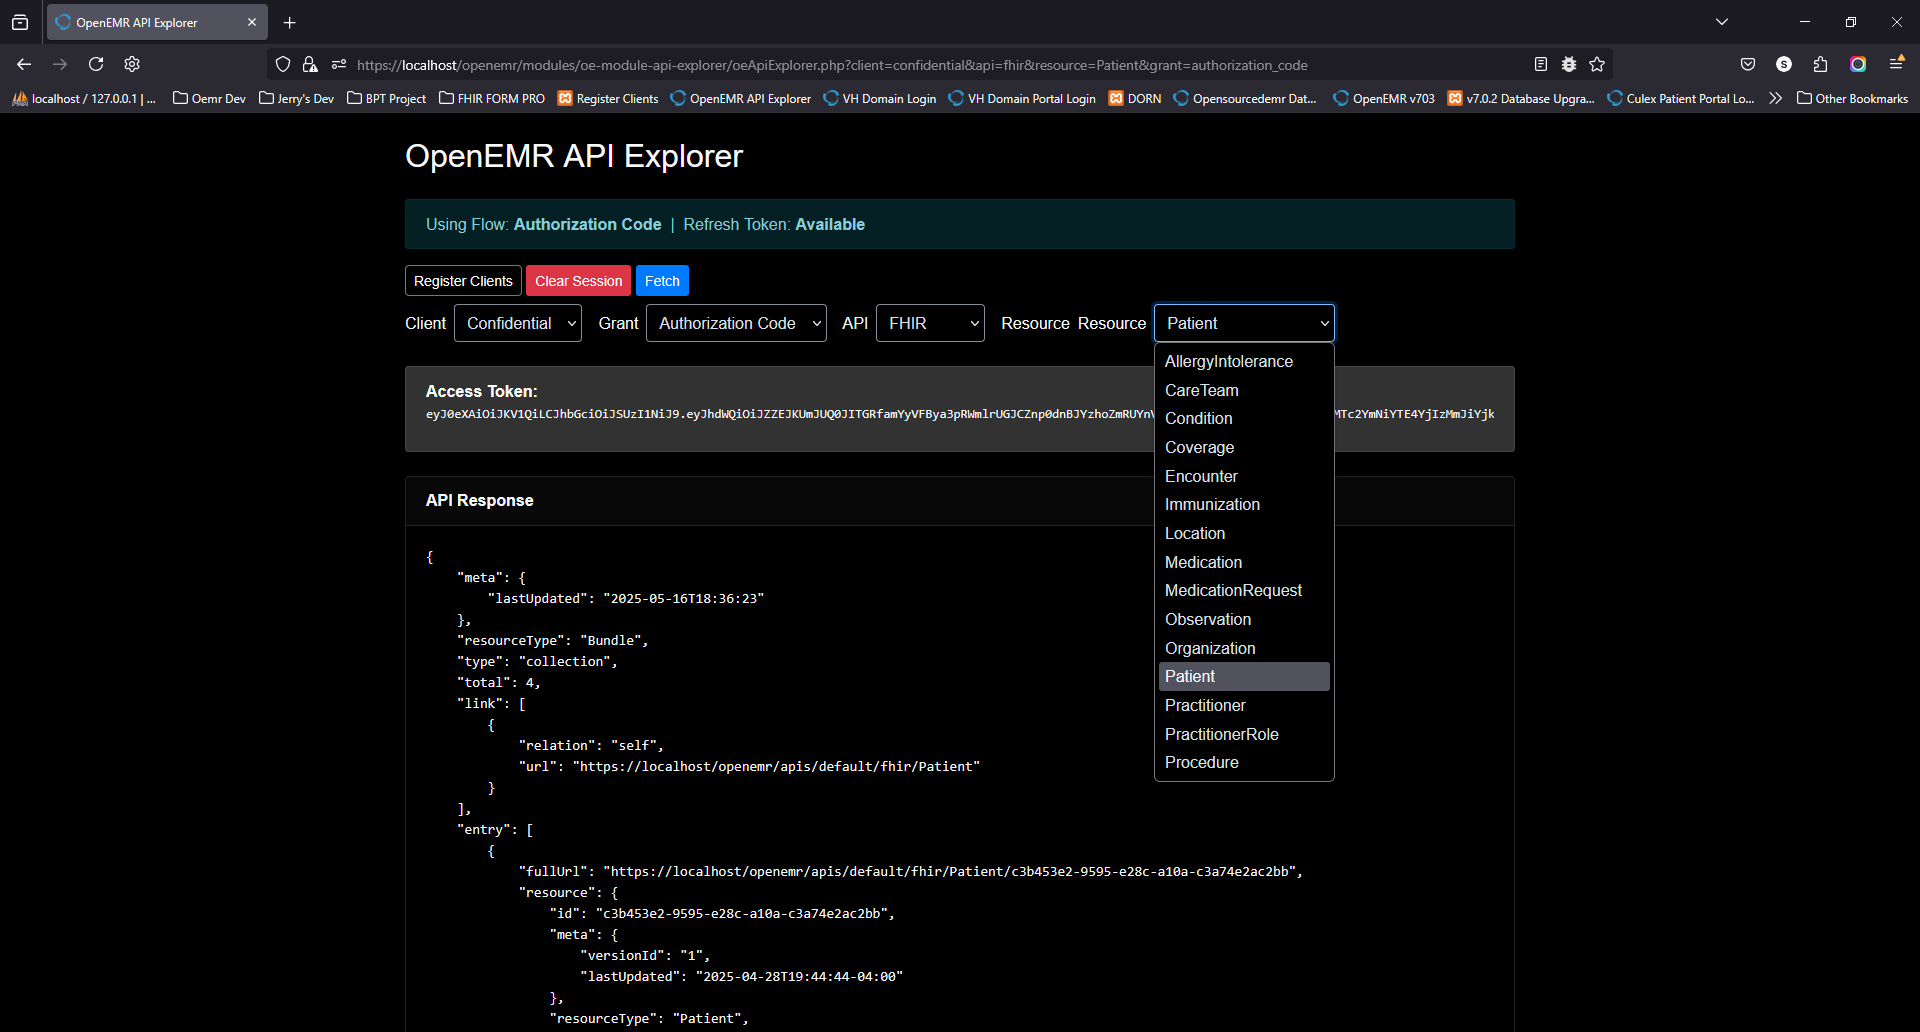This screenshot has height=1032, width=1920.
Task: Select AllergyIntolerance from the resource list
Action: click(x=1244, y=361)
